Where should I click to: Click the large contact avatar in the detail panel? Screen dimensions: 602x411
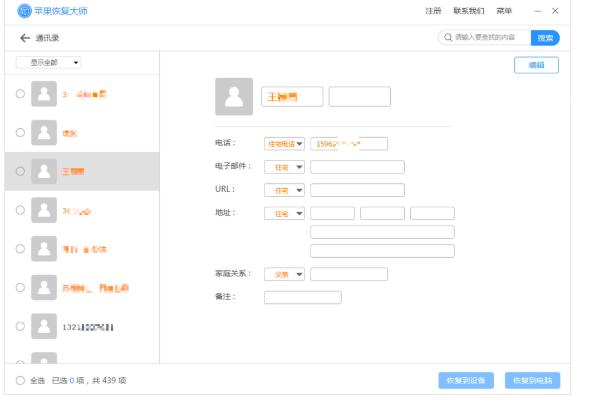point(234,97)
